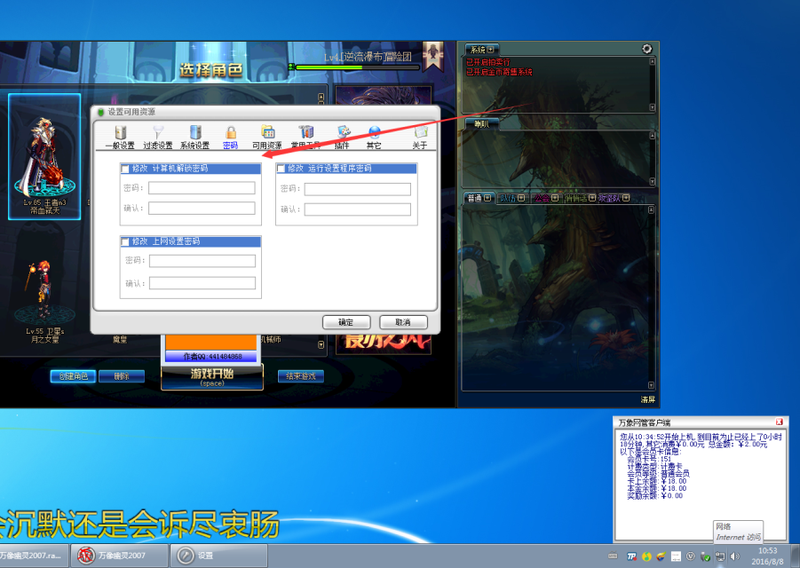Select the 密码 padlock section
The image size is (800, 568).
[x=231, y=137]
